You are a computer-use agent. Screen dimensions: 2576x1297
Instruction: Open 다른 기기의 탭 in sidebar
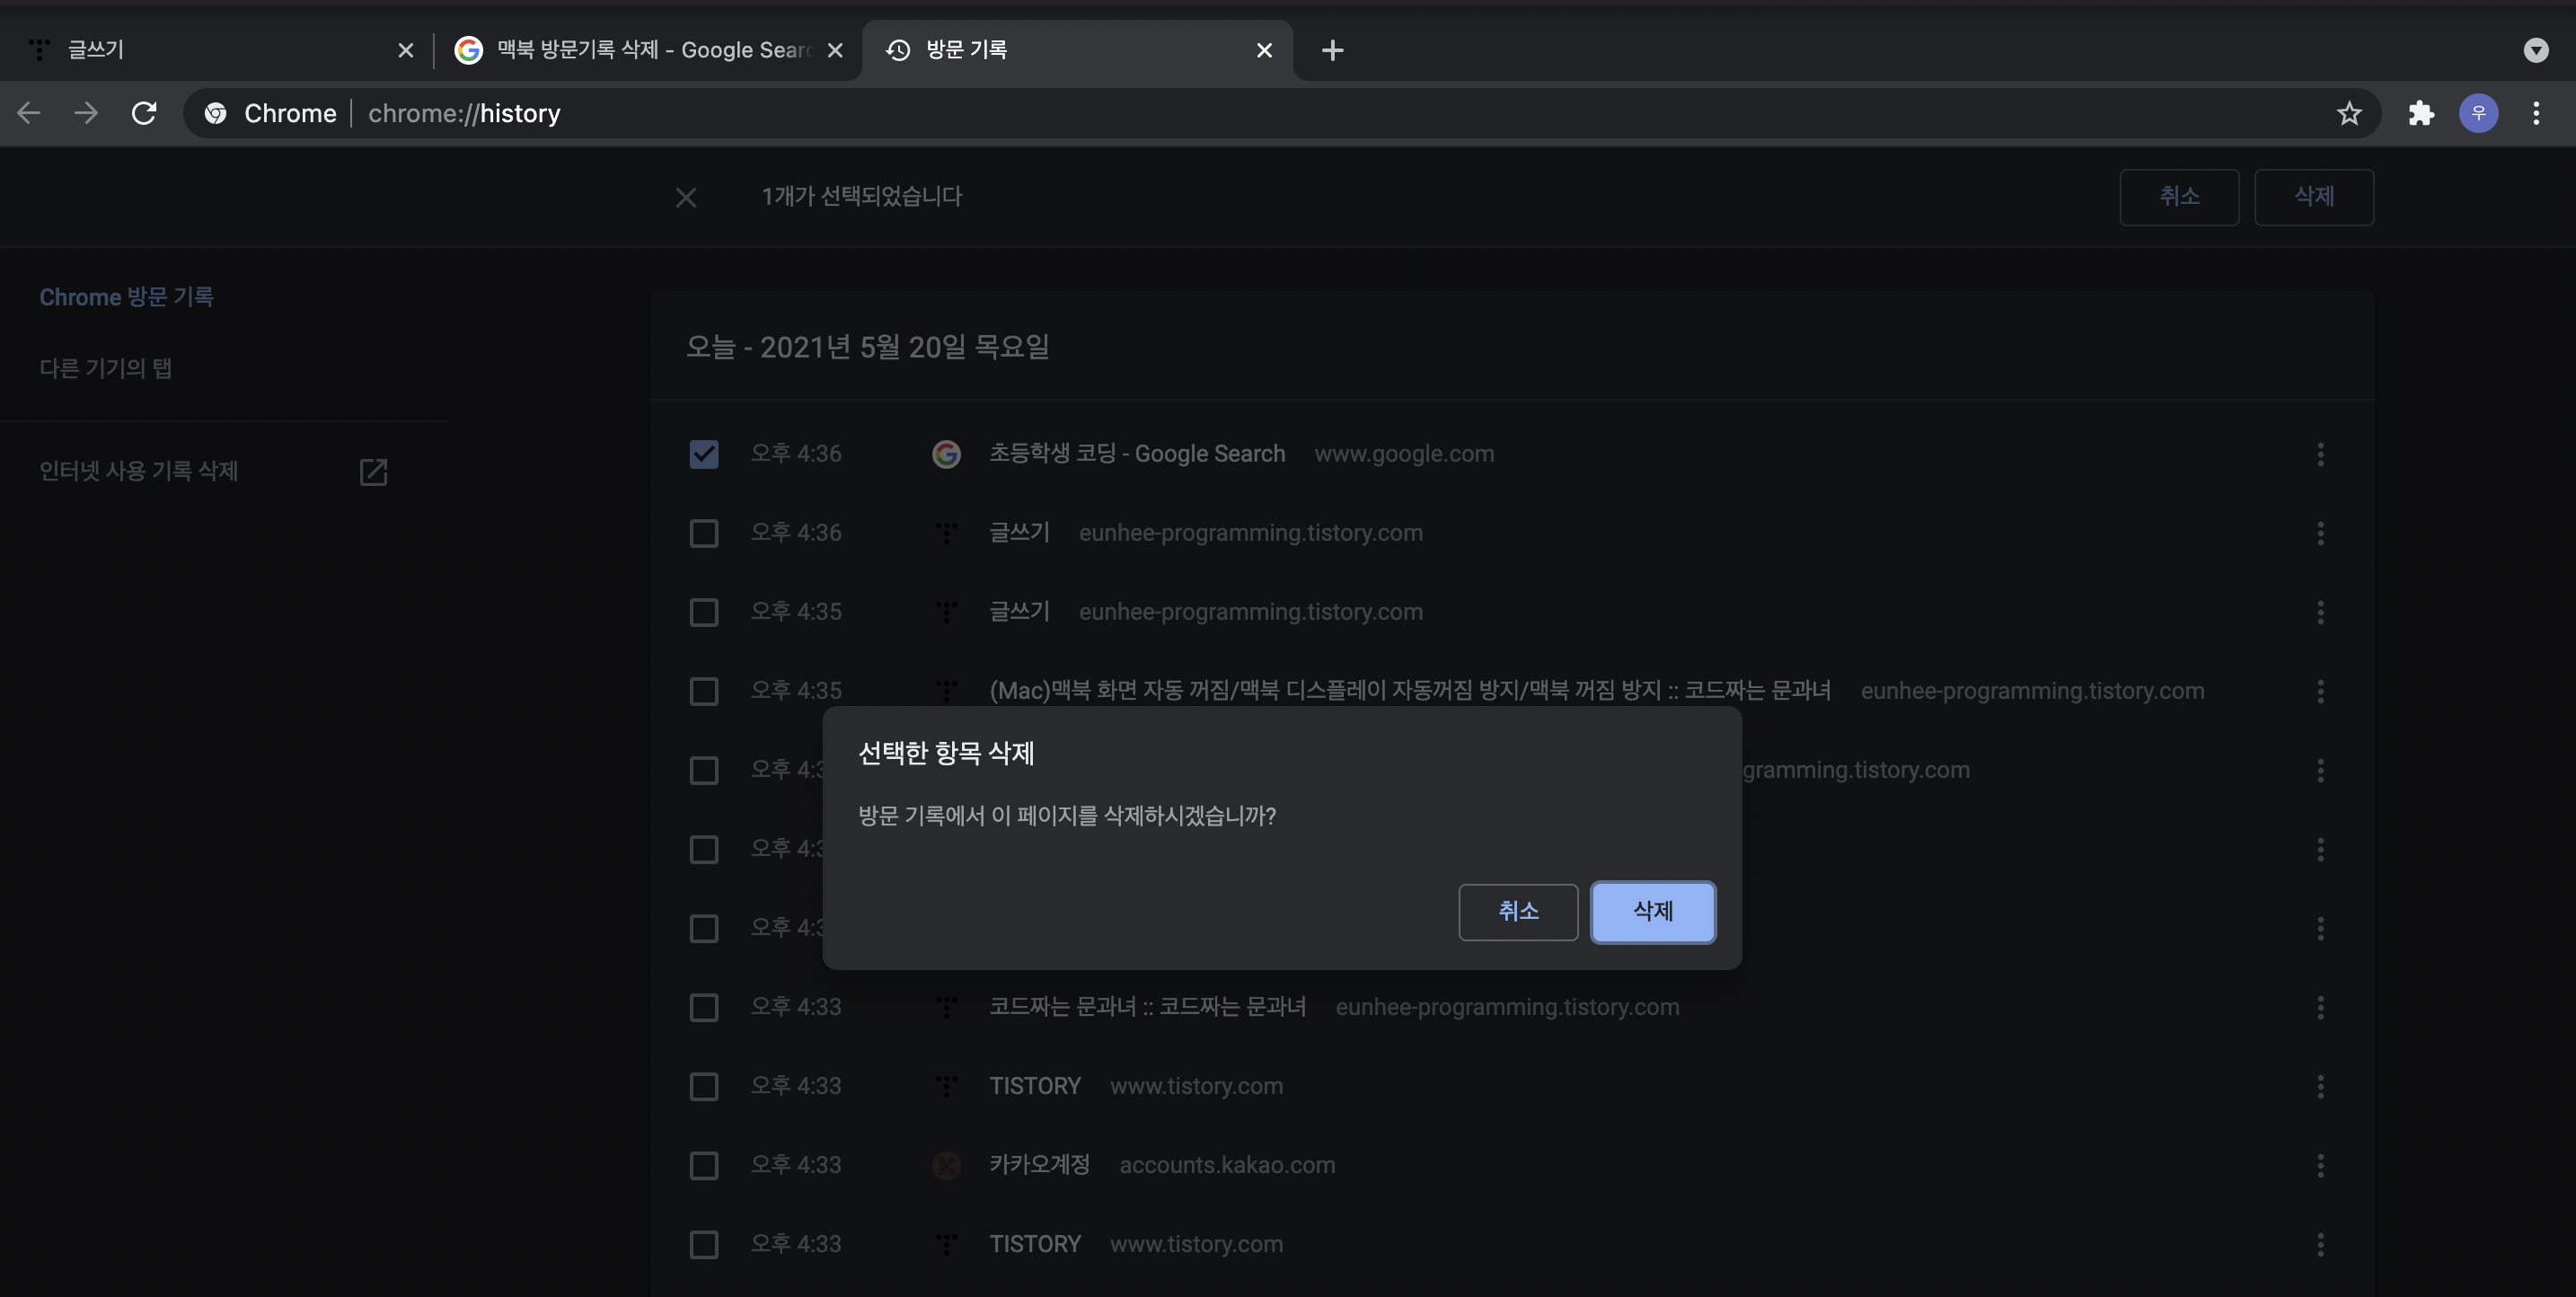(106, 369)
